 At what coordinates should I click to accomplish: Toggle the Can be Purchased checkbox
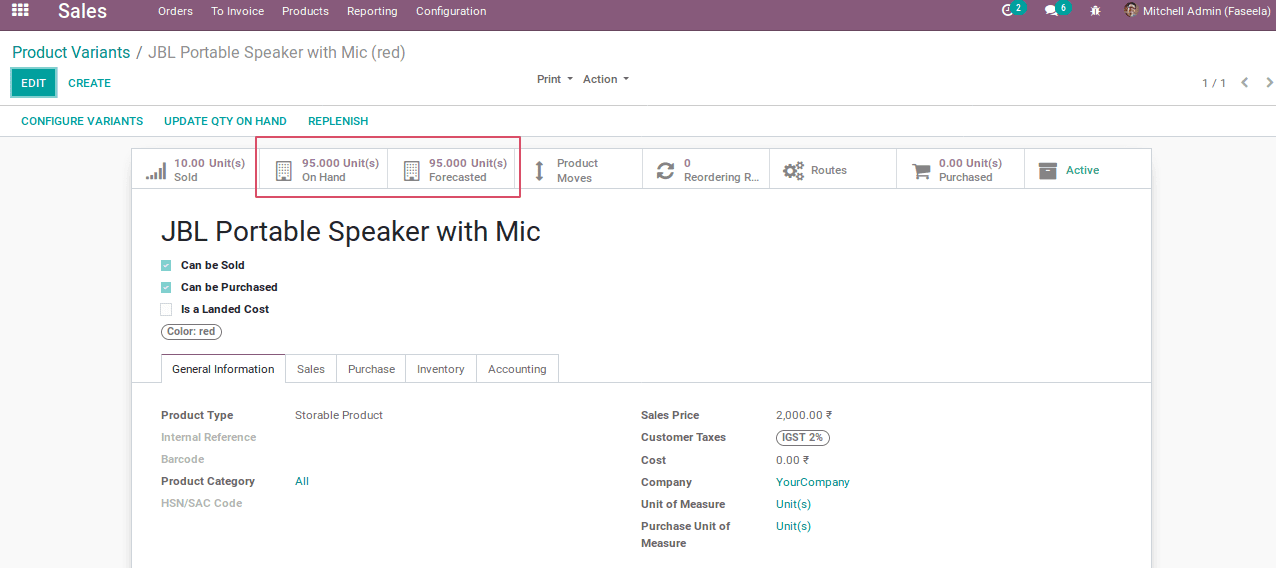pyautogui.click(x=166, y=287)
